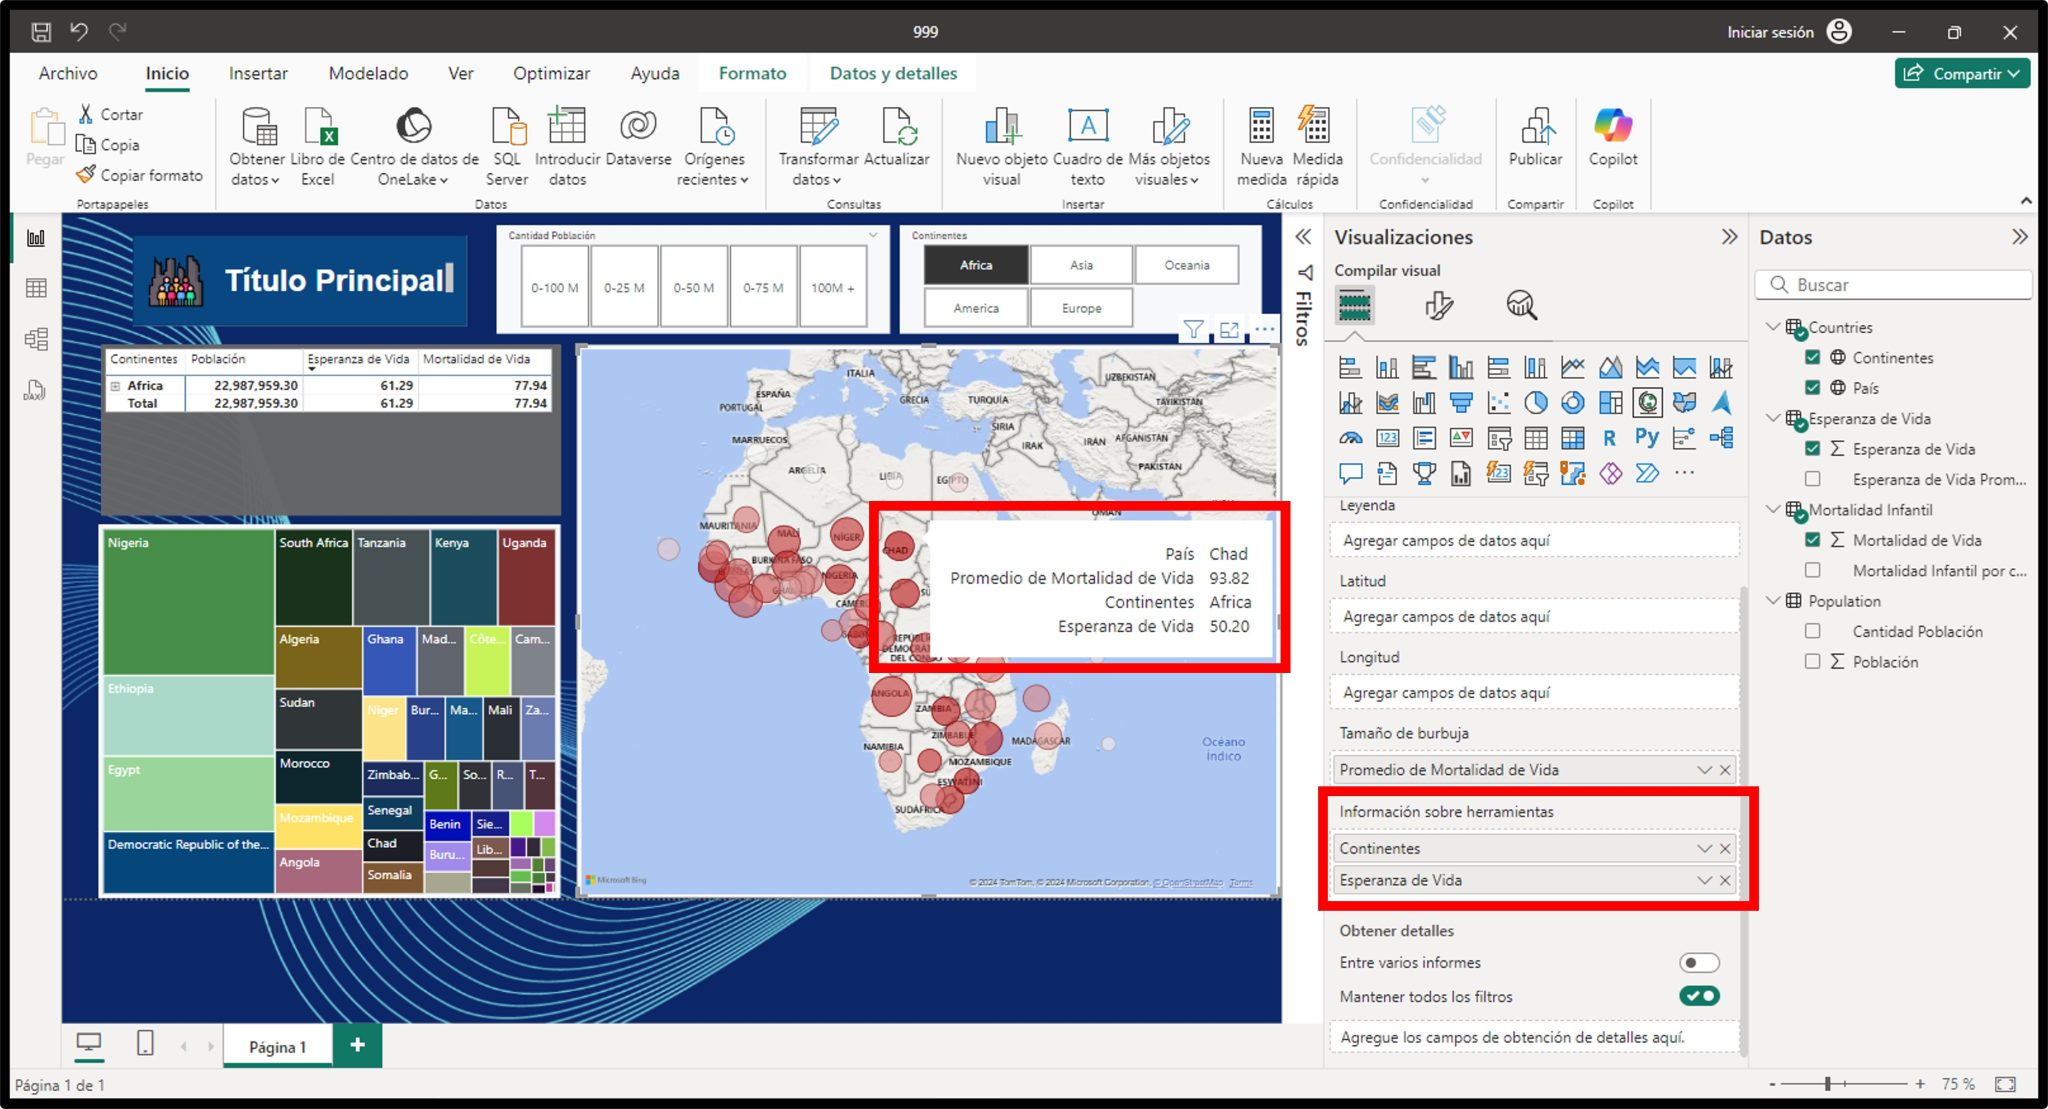Click Iniciar sesión link
This screenshot has height=1109, width=2048.
point(1770,32)
